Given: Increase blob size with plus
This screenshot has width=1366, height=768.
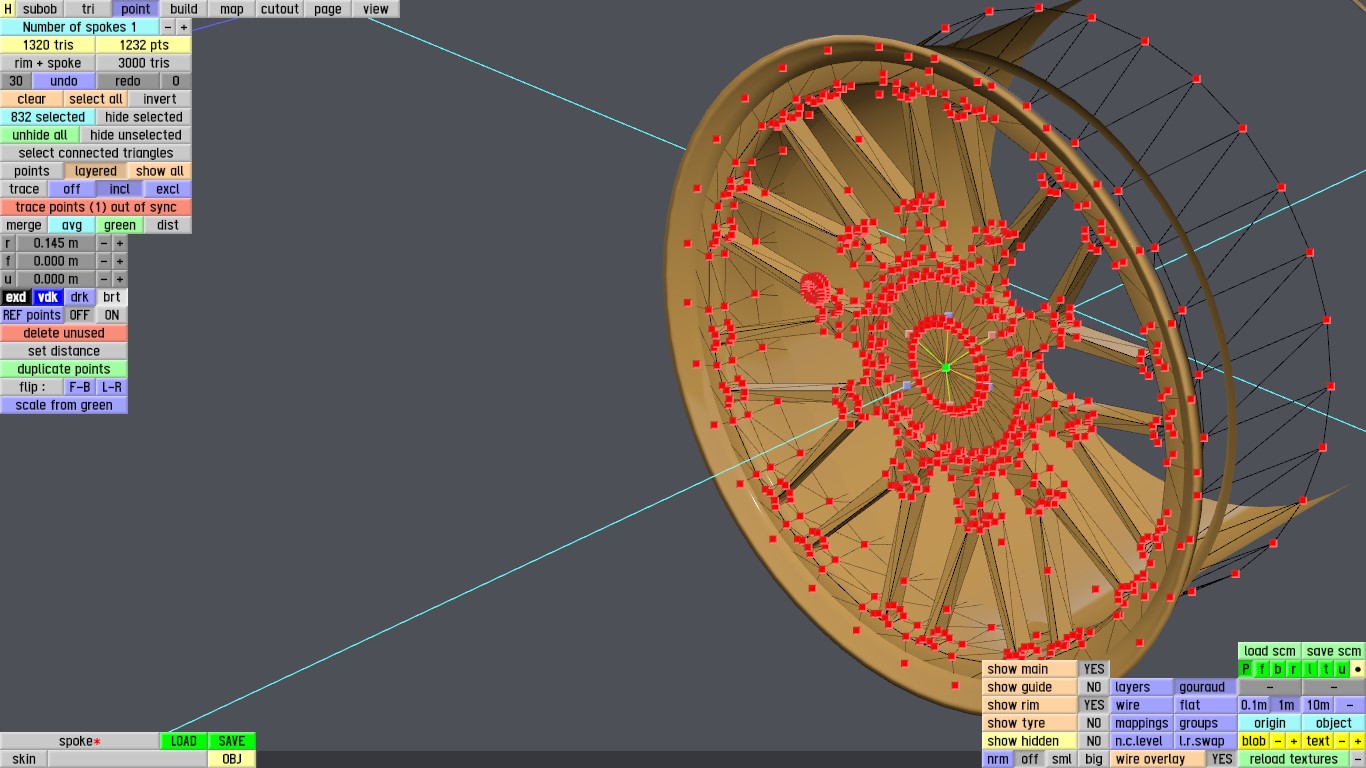Looking at the screenshot, I should point(1294,741).
